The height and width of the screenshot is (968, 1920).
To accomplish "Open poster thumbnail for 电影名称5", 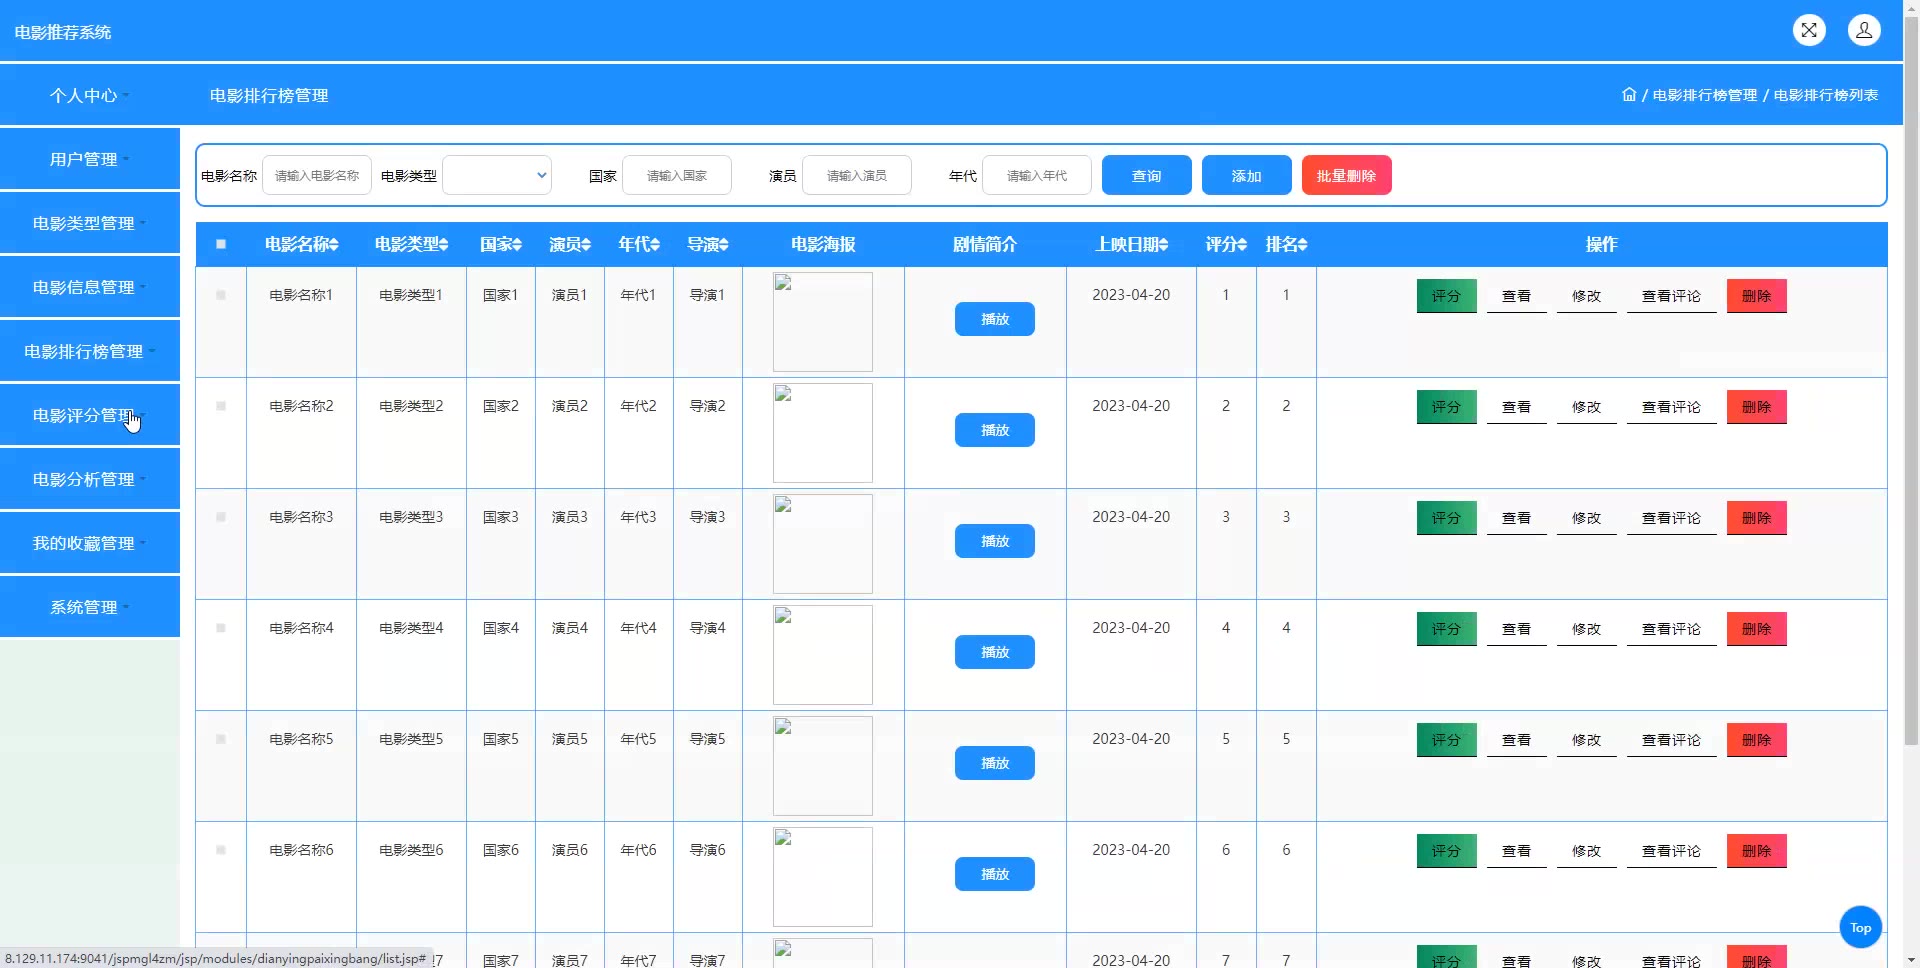I will tap(823, 766).
